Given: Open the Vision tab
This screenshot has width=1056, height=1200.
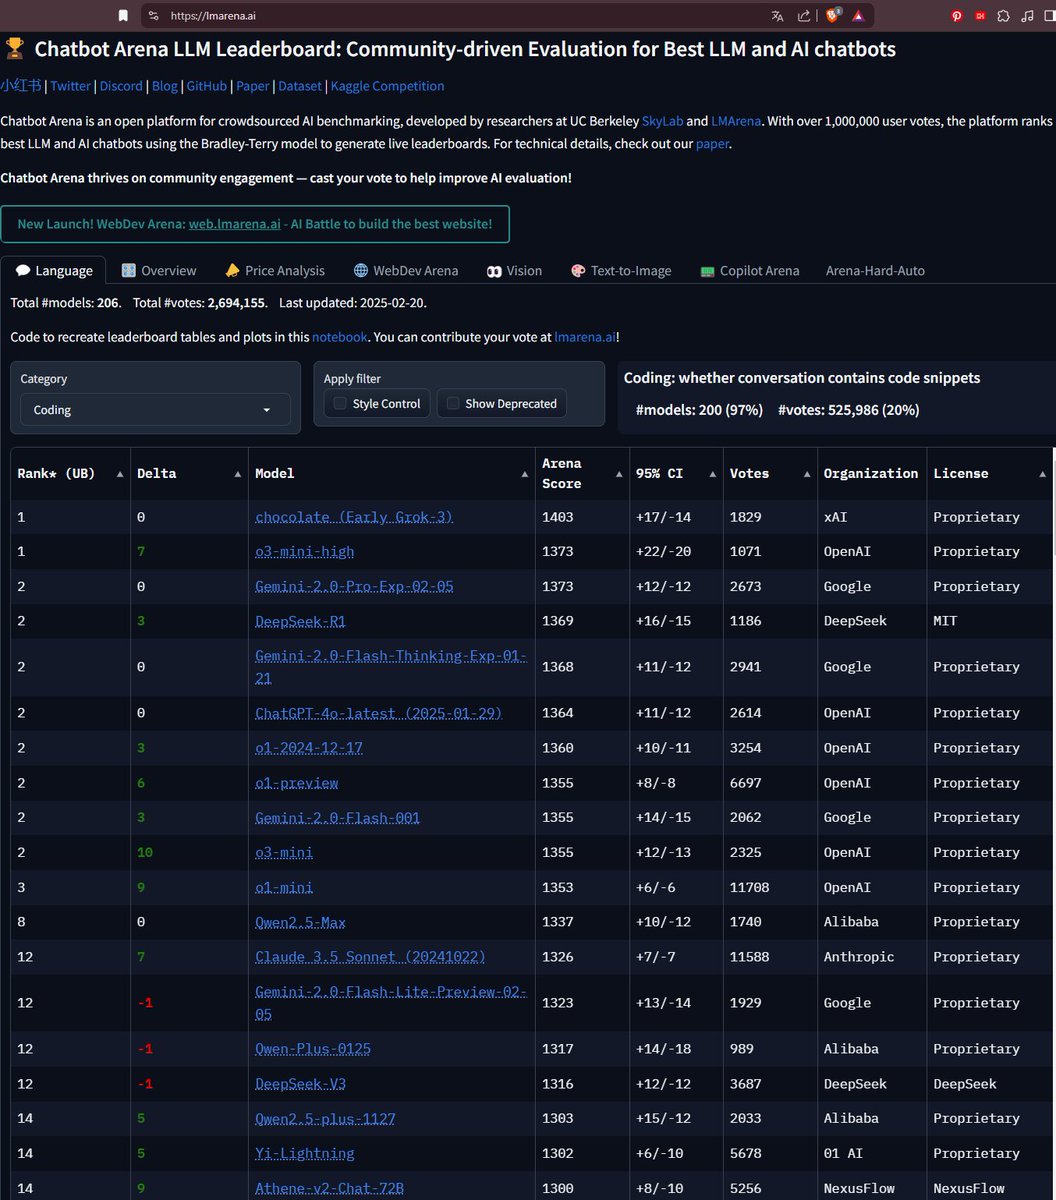Looking at the screenshot, I should (x=514, y=271).
